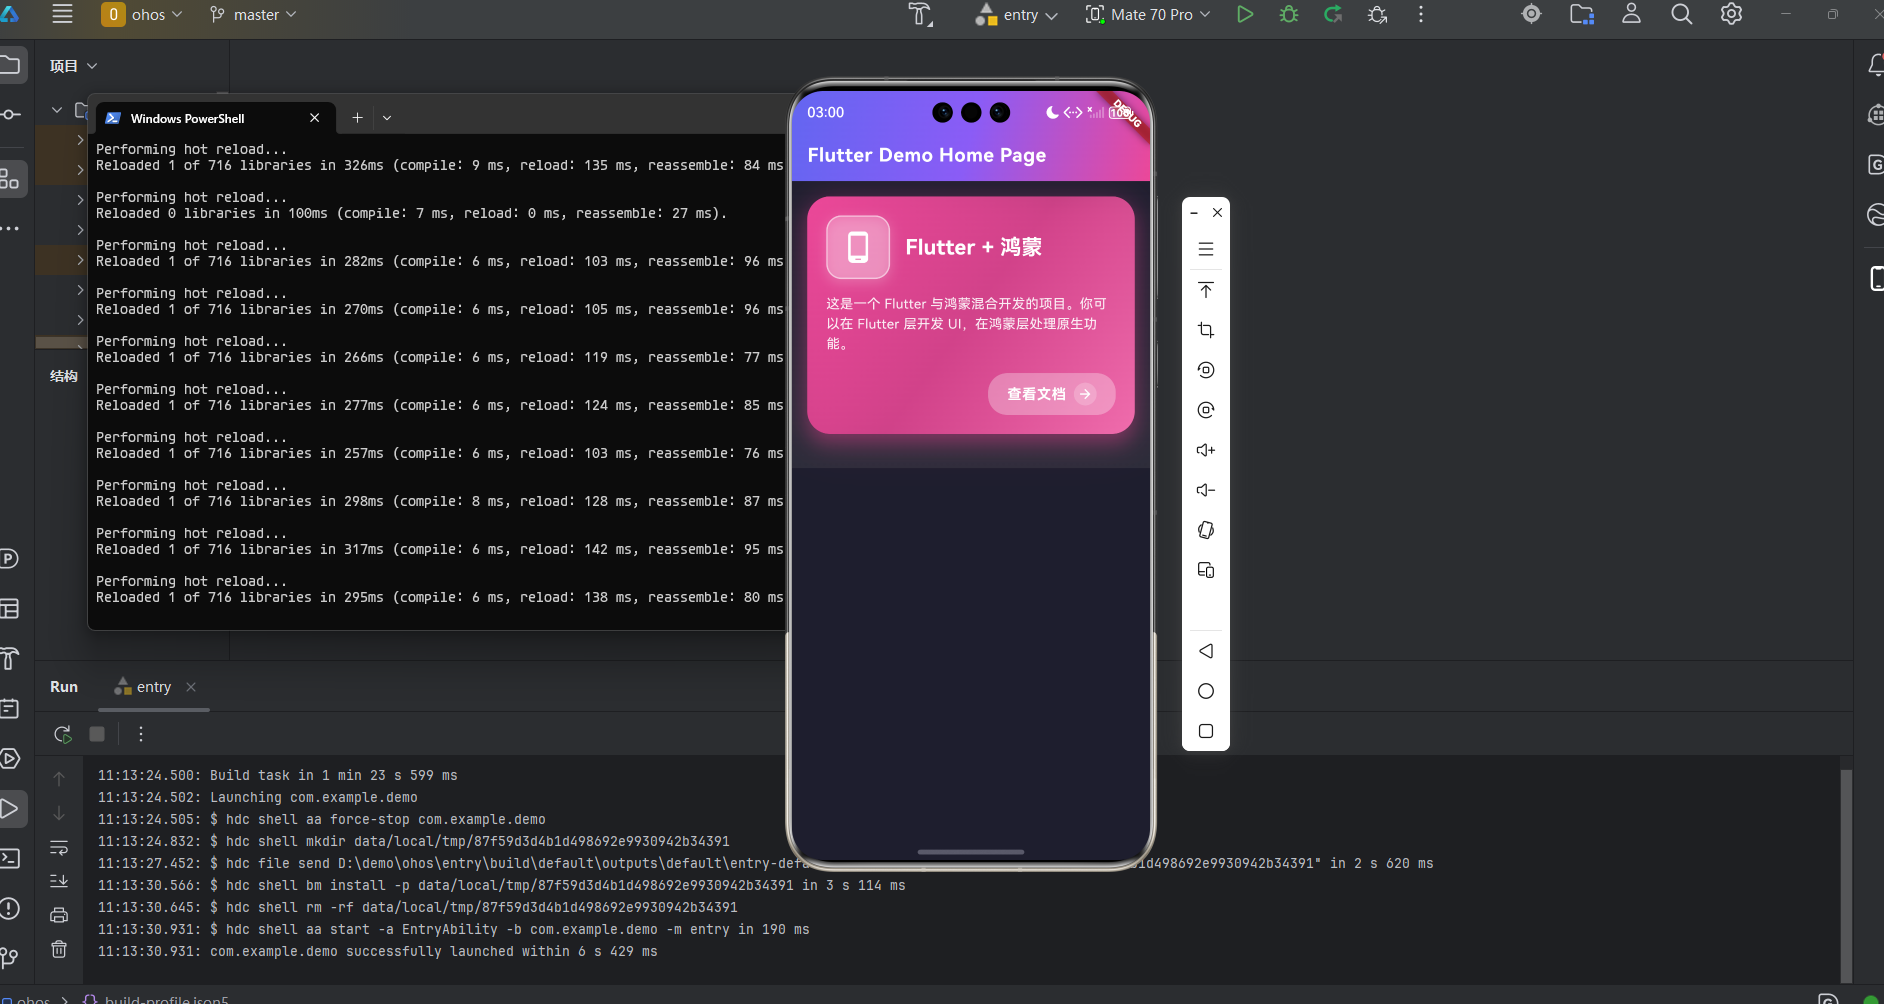
Task: Open the PowerShell tab dropdown arrow
Action: click(387, 118)
